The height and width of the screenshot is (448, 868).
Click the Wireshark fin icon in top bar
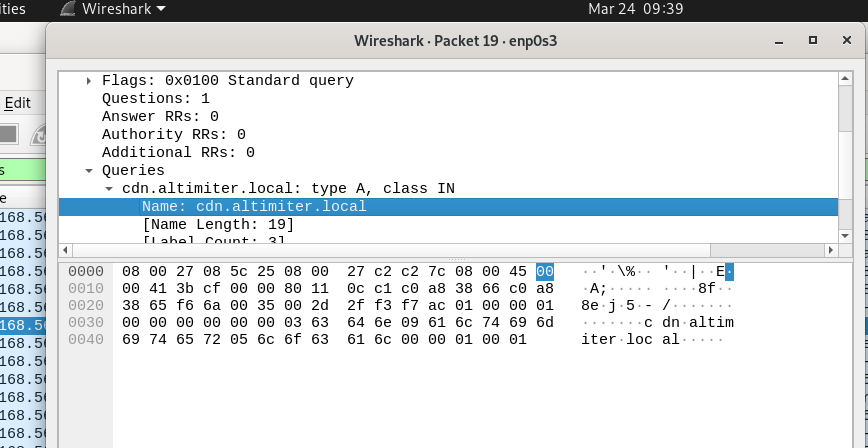point(68,9)
